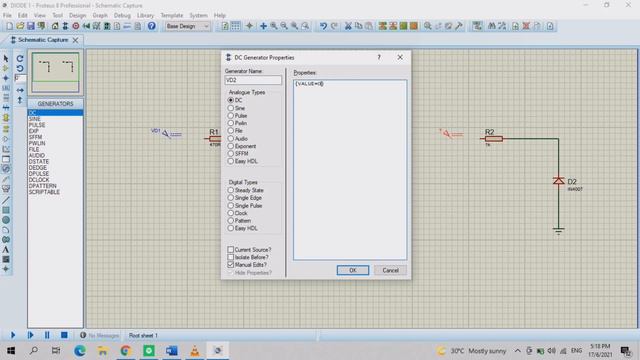The height and width of the screenshot is (360, 640).
Task: Click the Windows Start button
Action: 11,351
